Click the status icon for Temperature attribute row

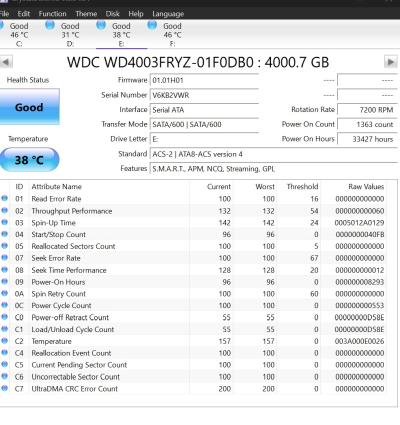click(x=5, y=341)
